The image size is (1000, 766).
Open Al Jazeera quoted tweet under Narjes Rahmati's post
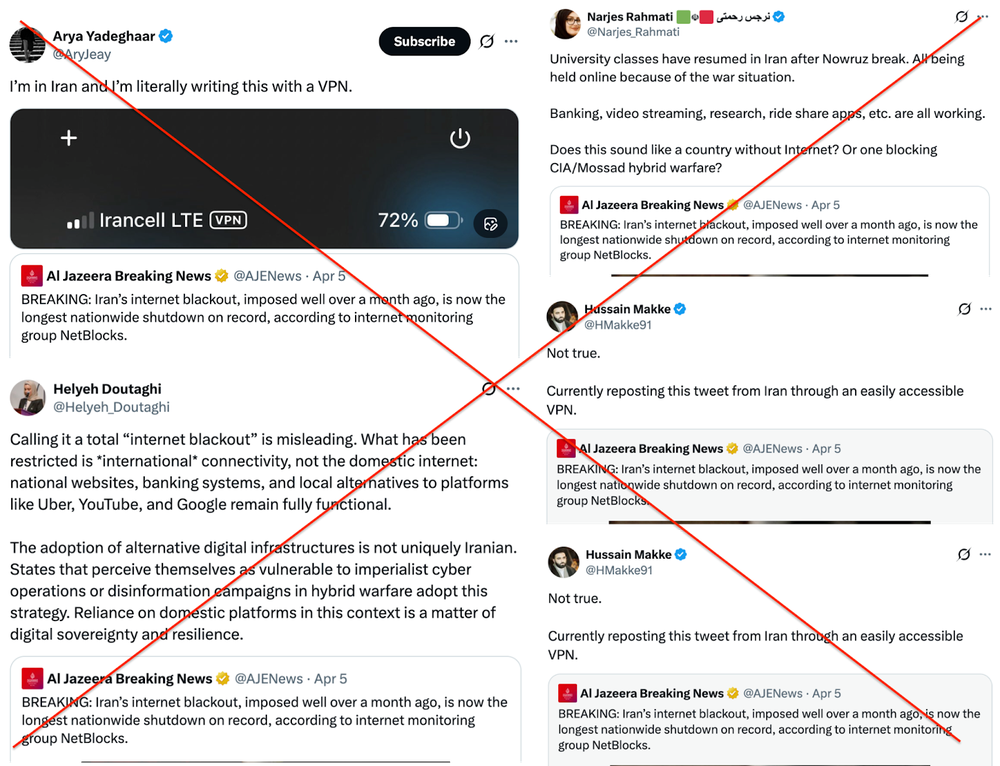(770, 232)
